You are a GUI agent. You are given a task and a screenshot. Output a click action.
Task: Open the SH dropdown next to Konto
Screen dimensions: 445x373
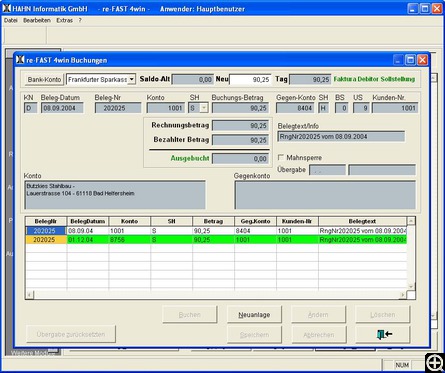coord(204,108)
